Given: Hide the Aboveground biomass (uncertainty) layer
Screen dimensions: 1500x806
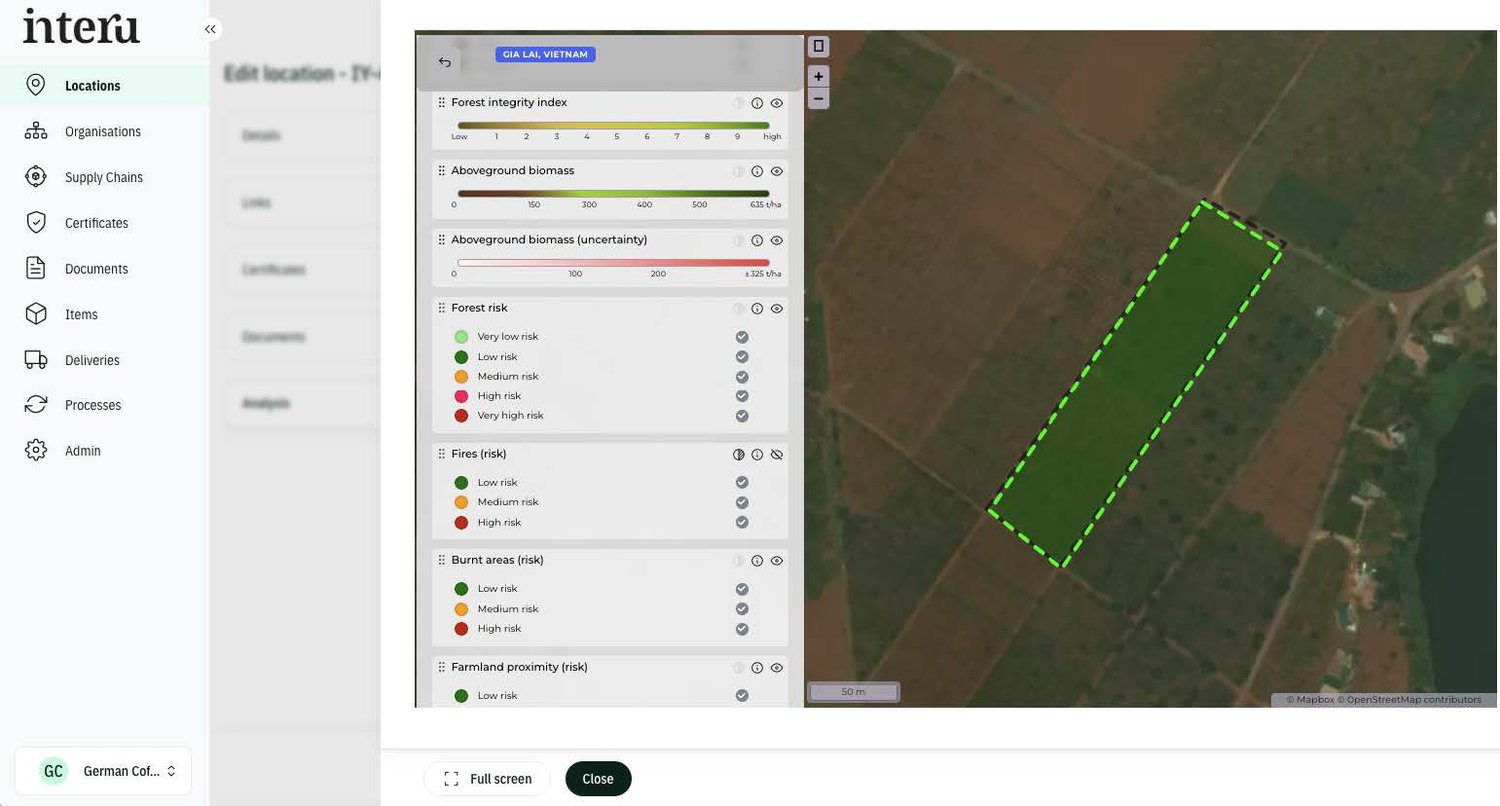Looking at the screenshot, I should [777, 240].
